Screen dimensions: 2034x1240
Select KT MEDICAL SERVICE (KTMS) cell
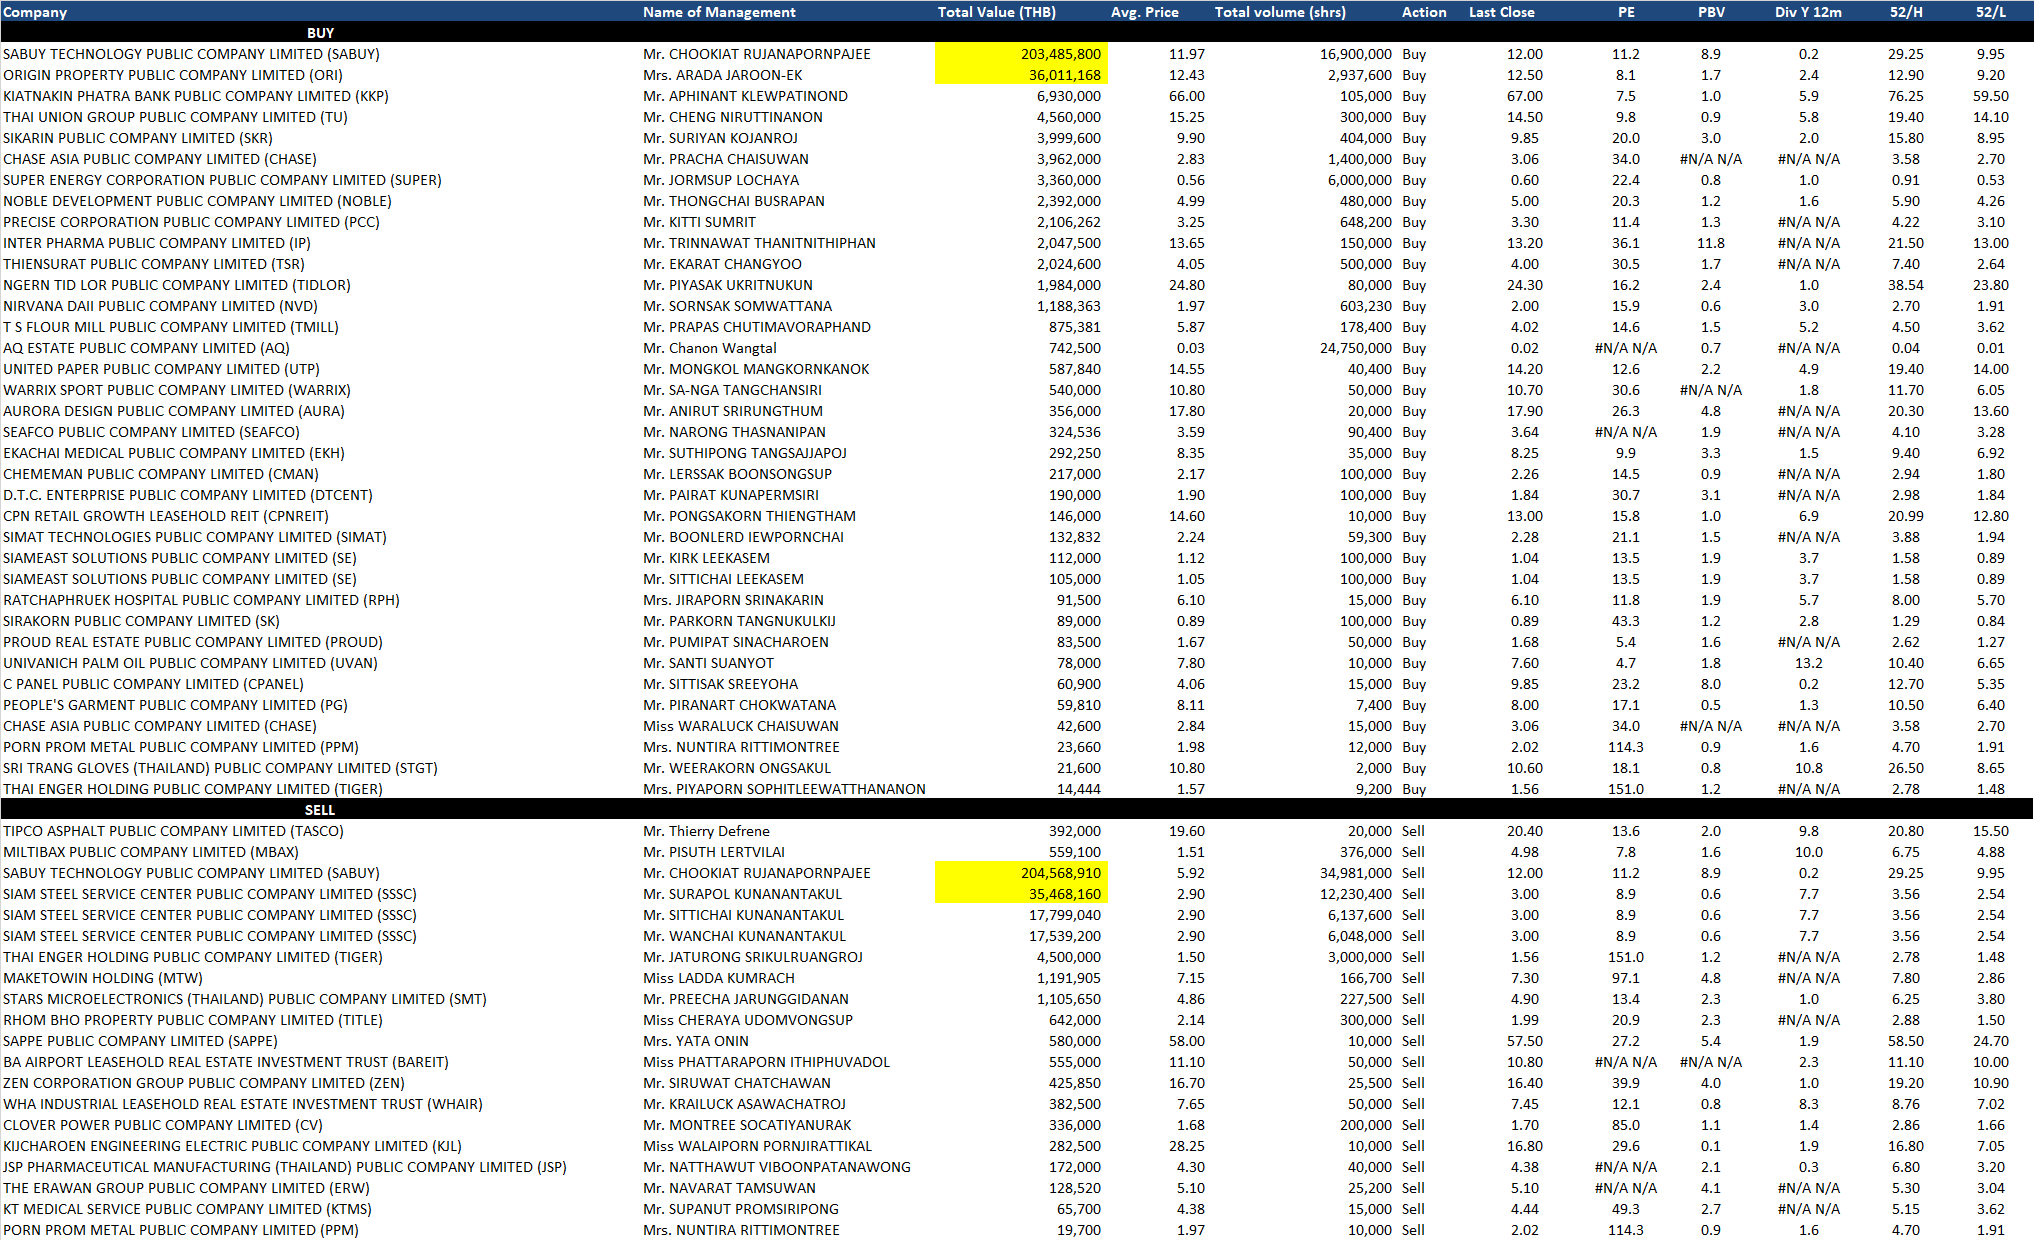(x=187, y=1209)
